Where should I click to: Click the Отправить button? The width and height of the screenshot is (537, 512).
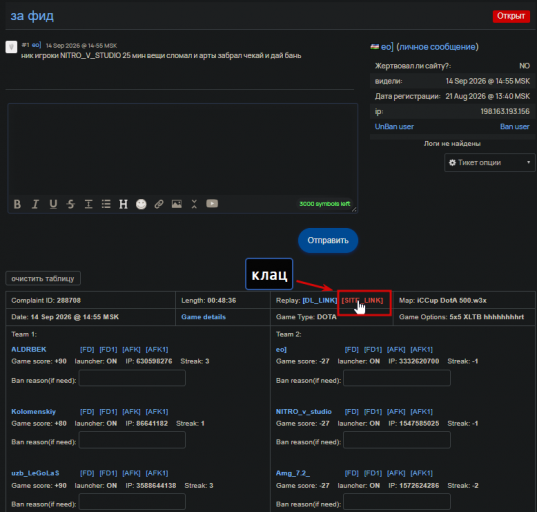click(x=328, y=240)
